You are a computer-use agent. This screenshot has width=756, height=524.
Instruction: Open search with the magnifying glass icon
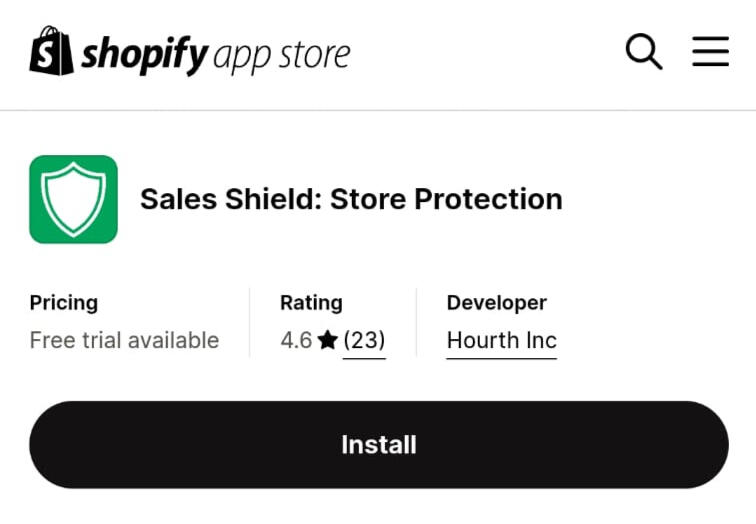point(644,52)
